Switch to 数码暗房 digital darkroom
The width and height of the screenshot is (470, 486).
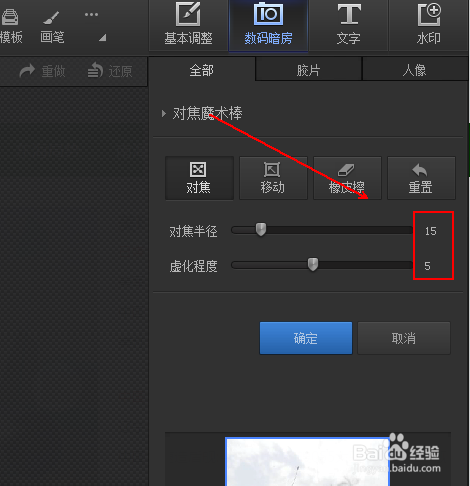click(x=268, y=25)
